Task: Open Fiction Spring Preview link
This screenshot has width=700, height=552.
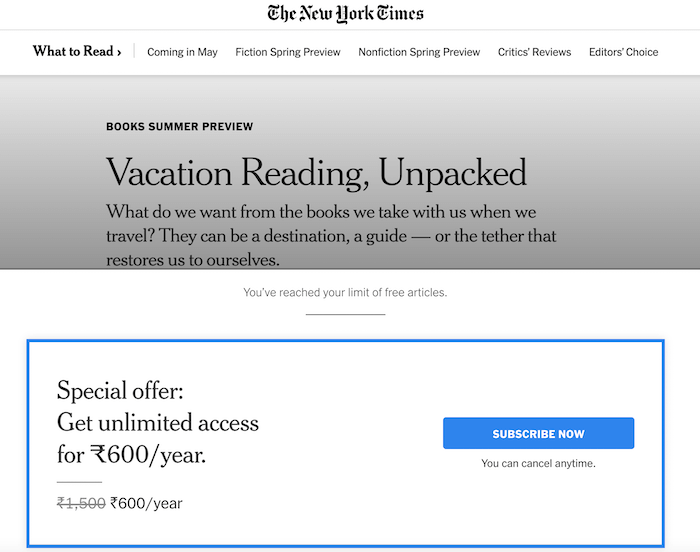Action: tap(288, 52)
